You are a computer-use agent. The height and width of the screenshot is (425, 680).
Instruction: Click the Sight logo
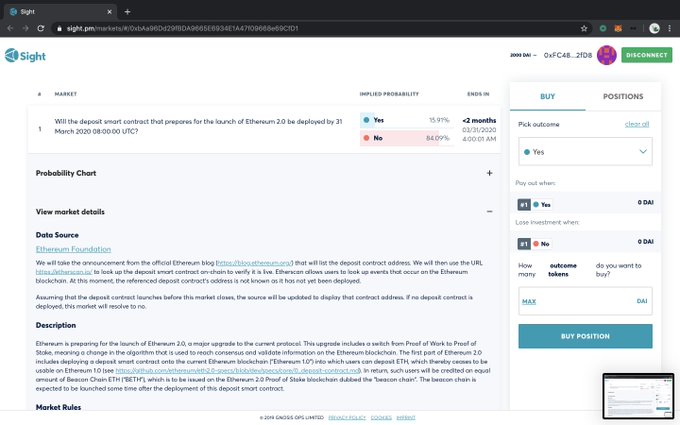coord(25,56)
